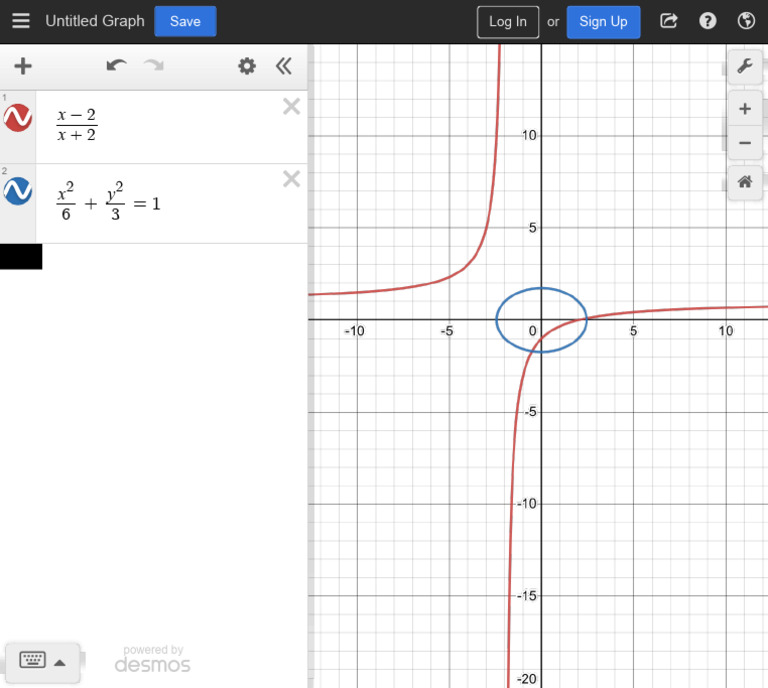Screen dimensions: 768x688
Task: Toggle visibility of the blue ellipse
Action: (18, 191)
